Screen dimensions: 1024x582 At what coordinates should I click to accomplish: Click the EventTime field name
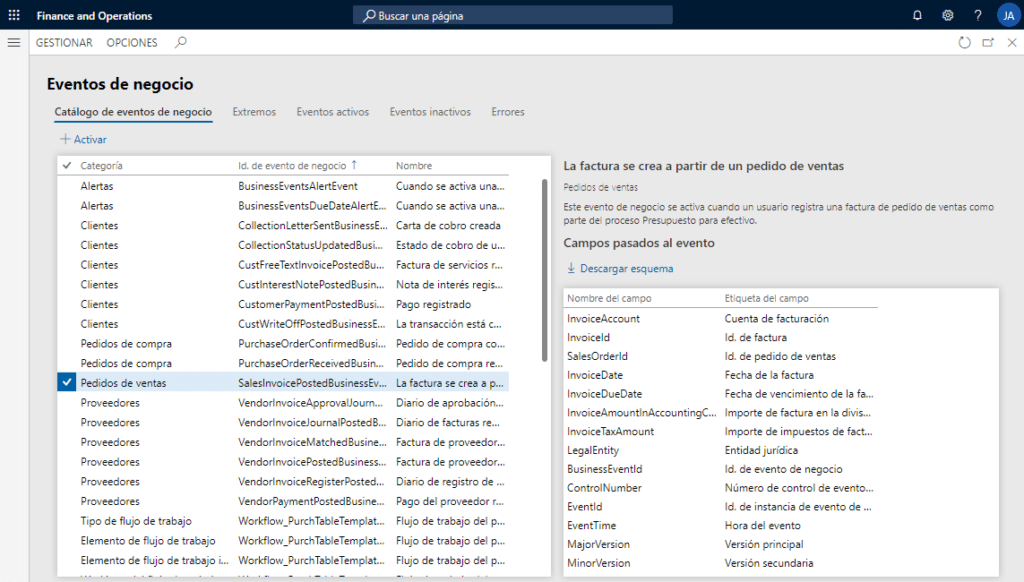click(x=591, y=525)
